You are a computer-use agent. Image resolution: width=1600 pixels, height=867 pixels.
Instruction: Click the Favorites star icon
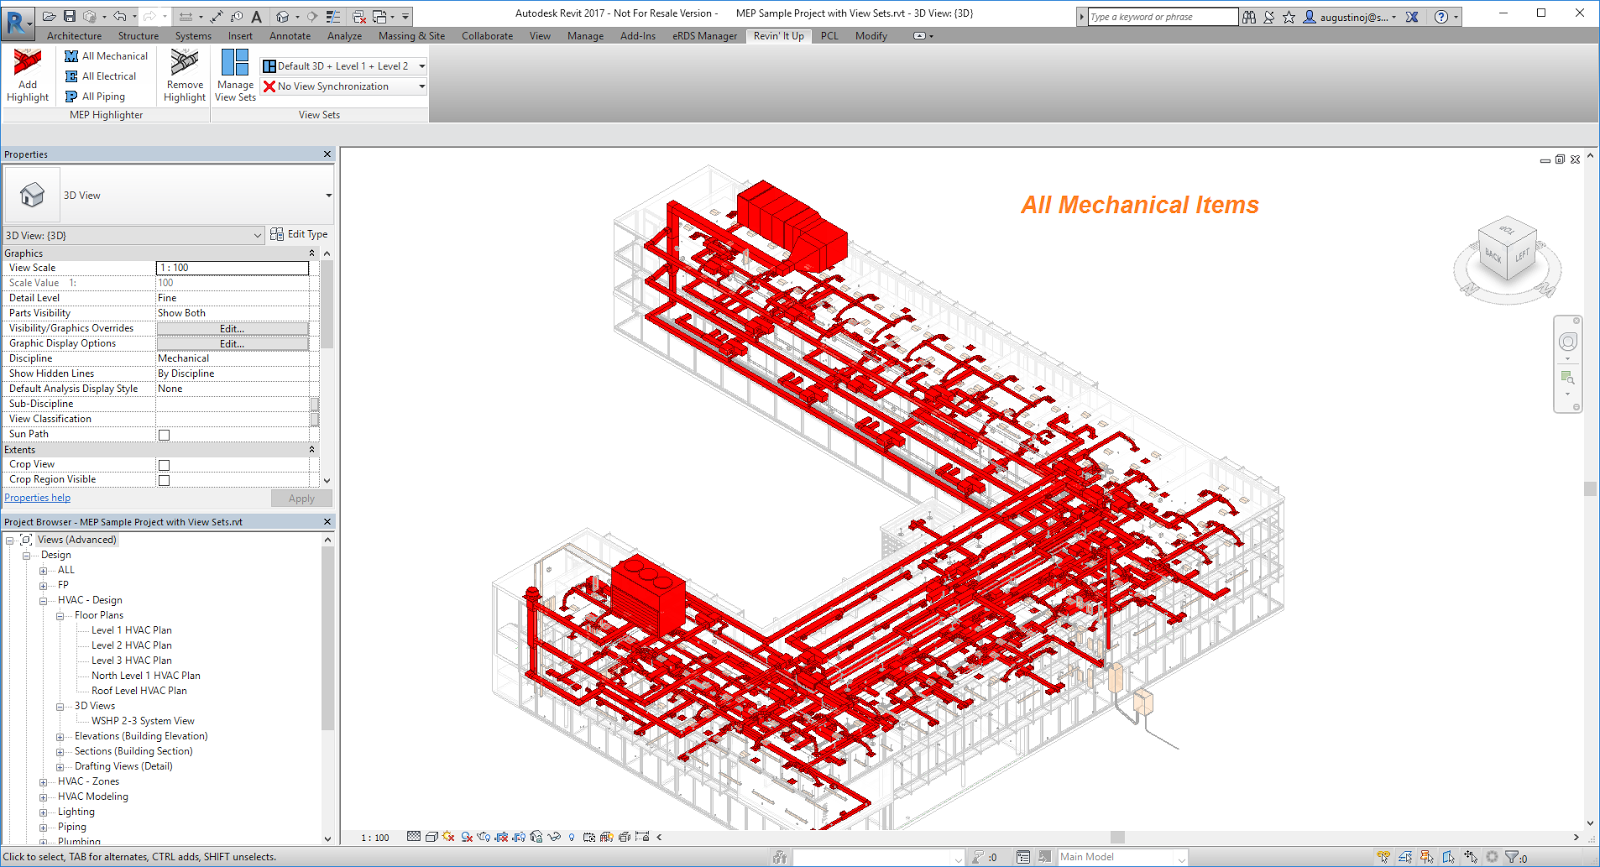click(x=1289, y=17)
